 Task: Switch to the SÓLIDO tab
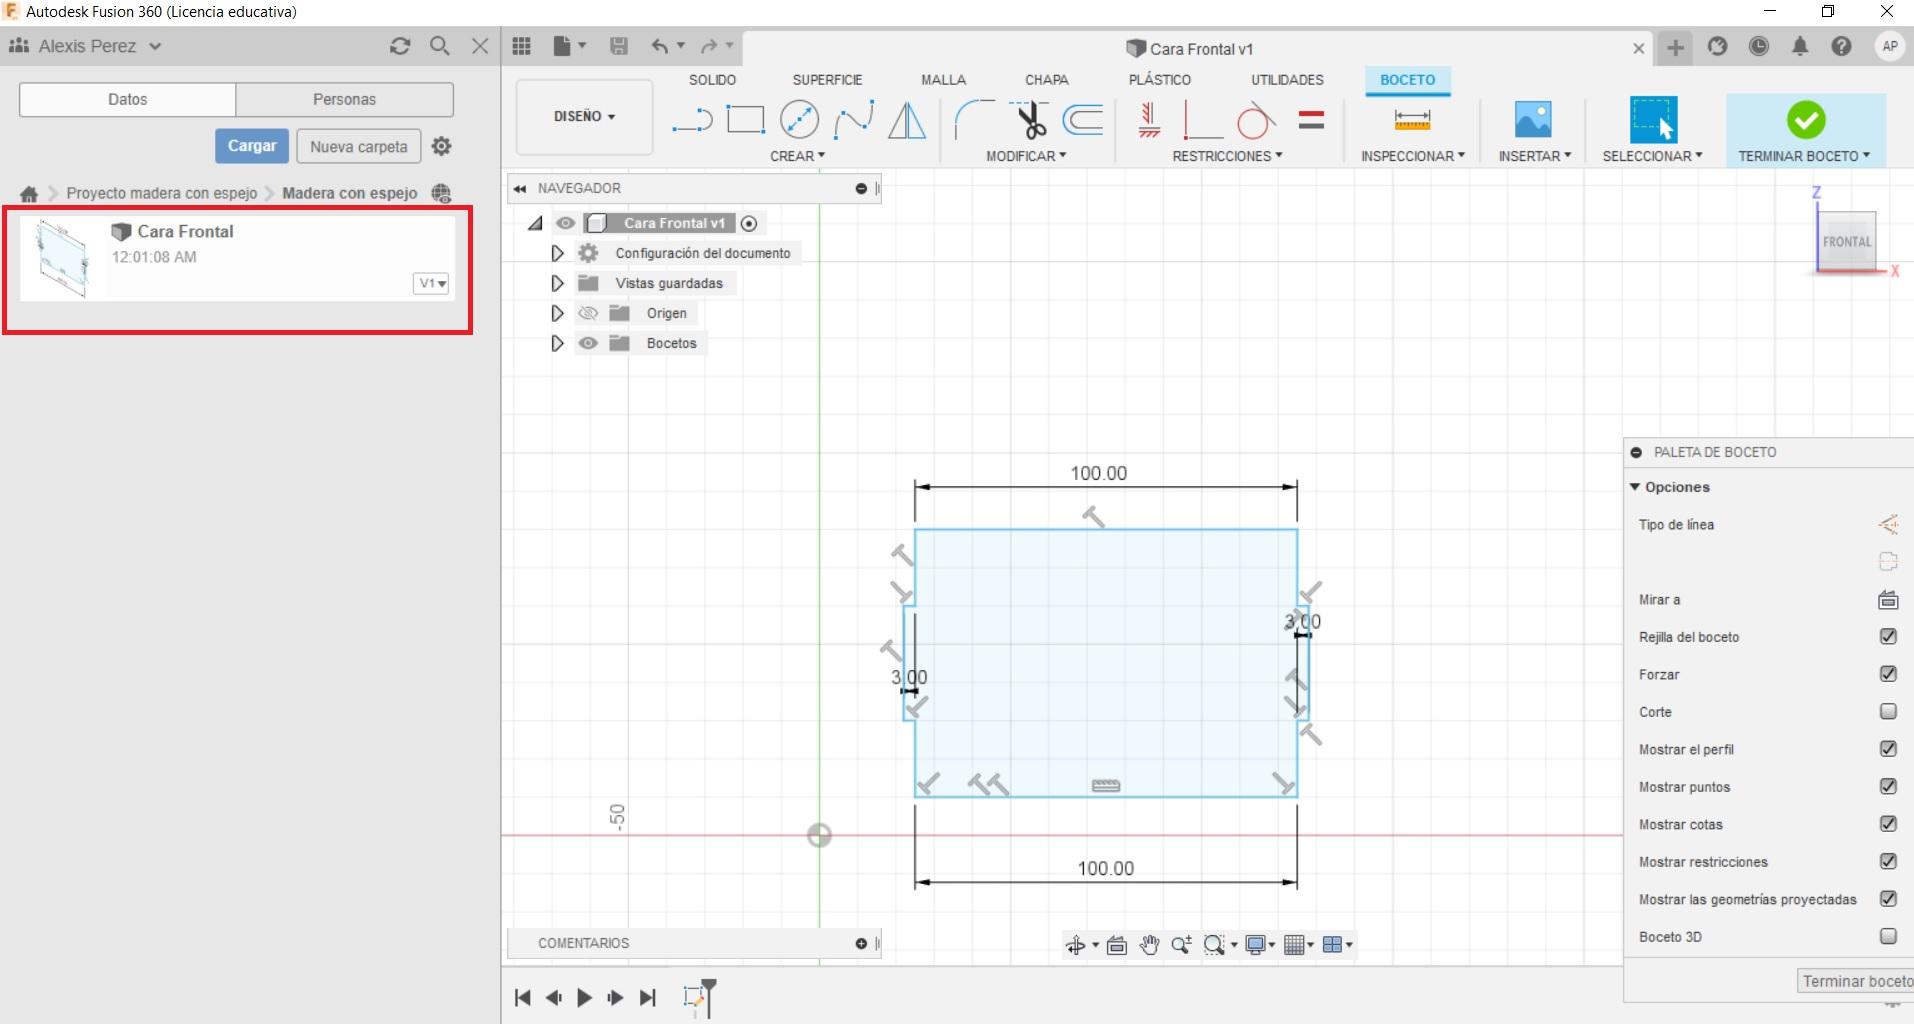pos(712,80)
